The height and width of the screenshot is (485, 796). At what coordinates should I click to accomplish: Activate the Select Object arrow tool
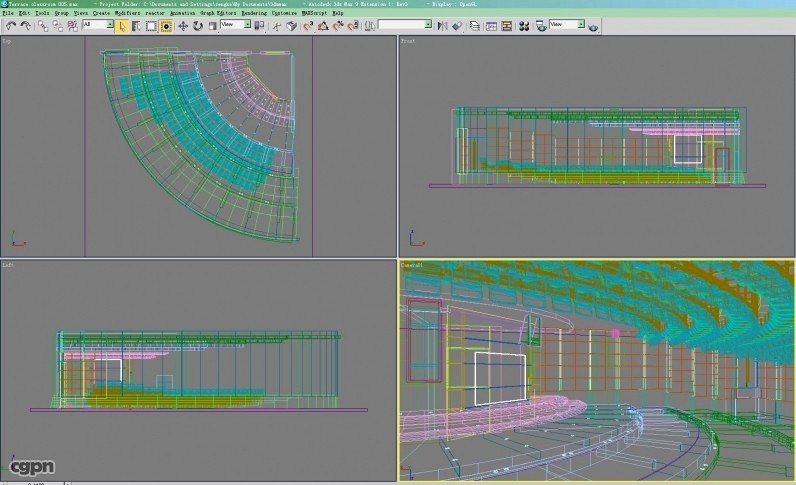tap(121, 26)
